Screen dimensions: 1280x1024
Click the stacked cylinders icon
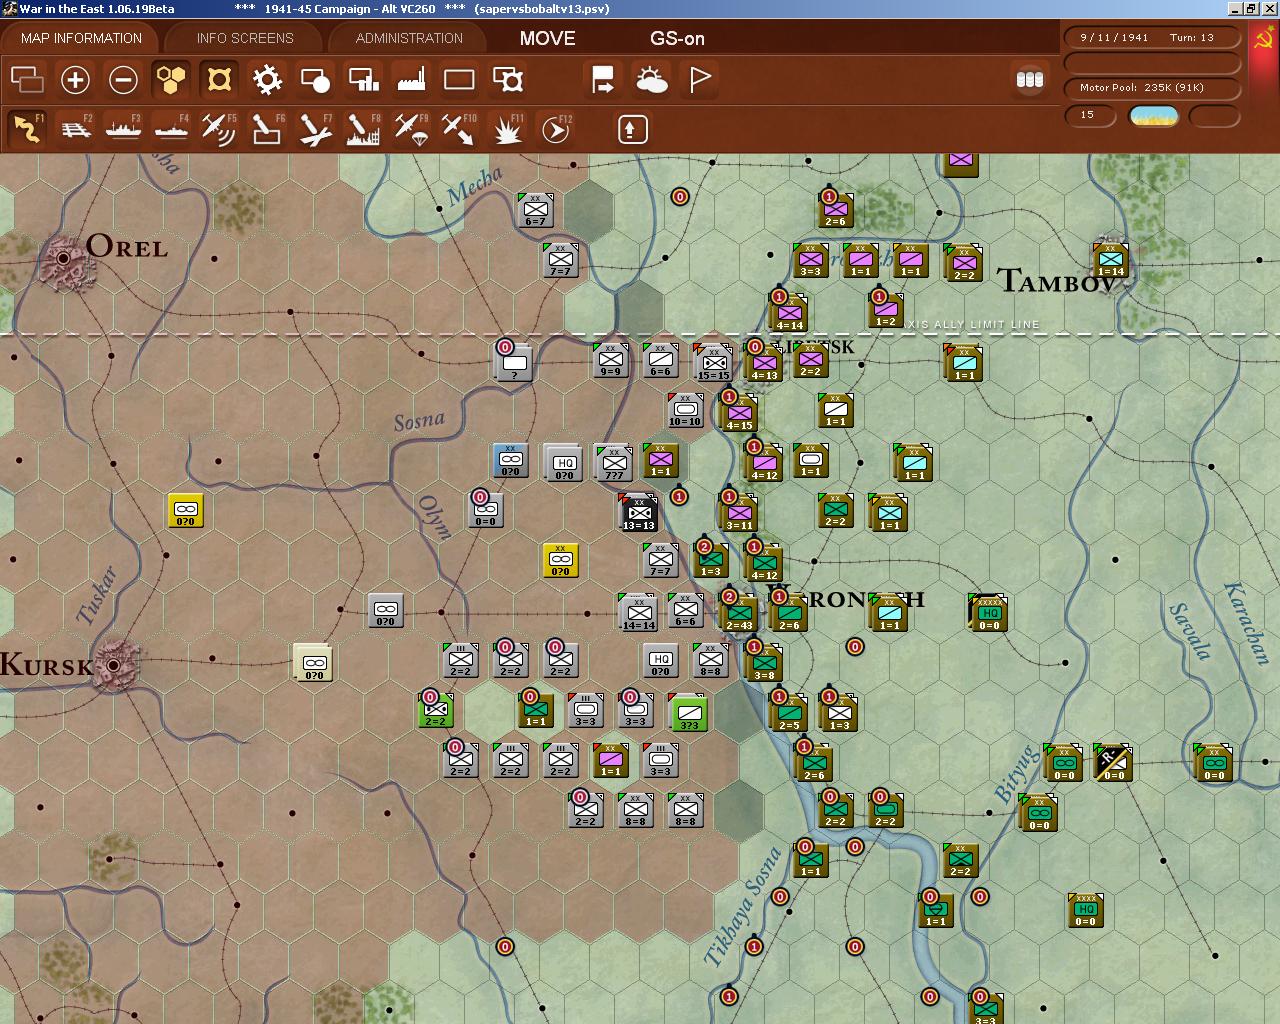[x=1030, y=79]
